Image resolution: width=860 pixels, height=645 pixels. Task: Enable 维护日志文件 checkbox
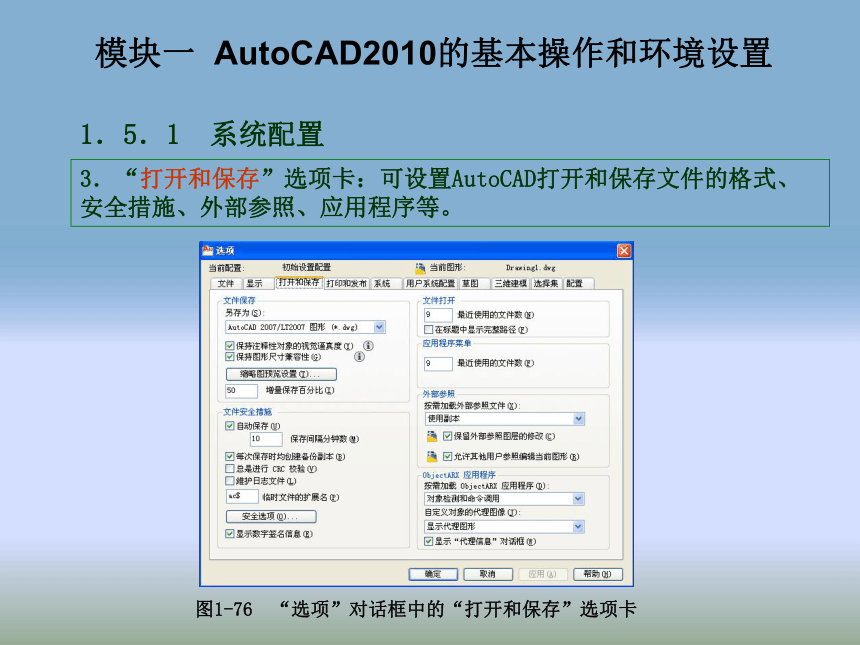[x=230, y=480]
